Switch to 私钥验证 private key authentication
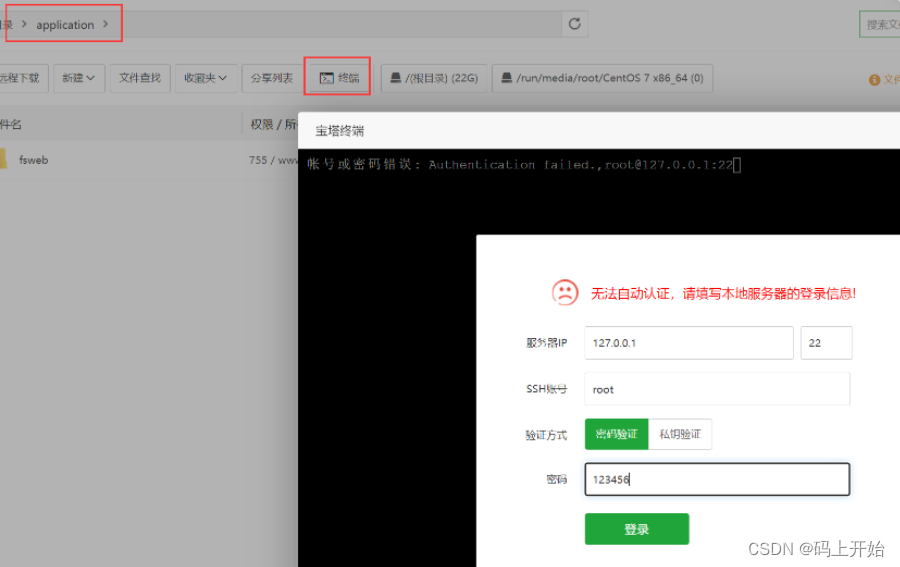Viewport: 900px width, 567px height. click(x=680, y=434)
